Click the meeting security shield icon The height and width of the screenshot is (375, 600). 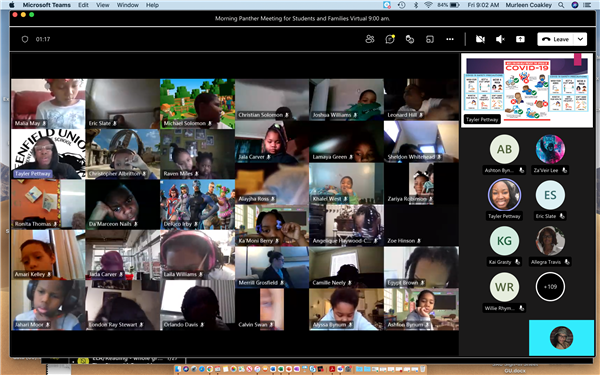coord(25,39)
